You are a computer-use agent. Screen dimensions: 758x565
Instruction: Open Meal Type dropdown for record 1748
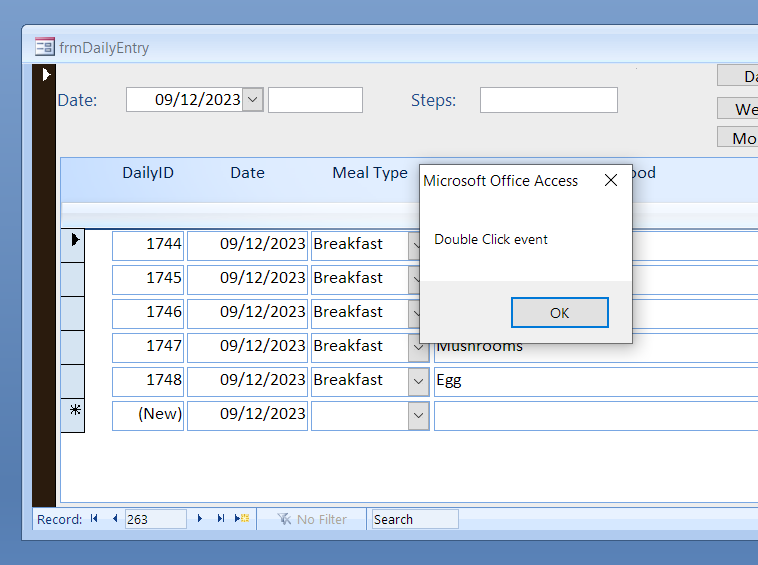click(x=418, y=381)
